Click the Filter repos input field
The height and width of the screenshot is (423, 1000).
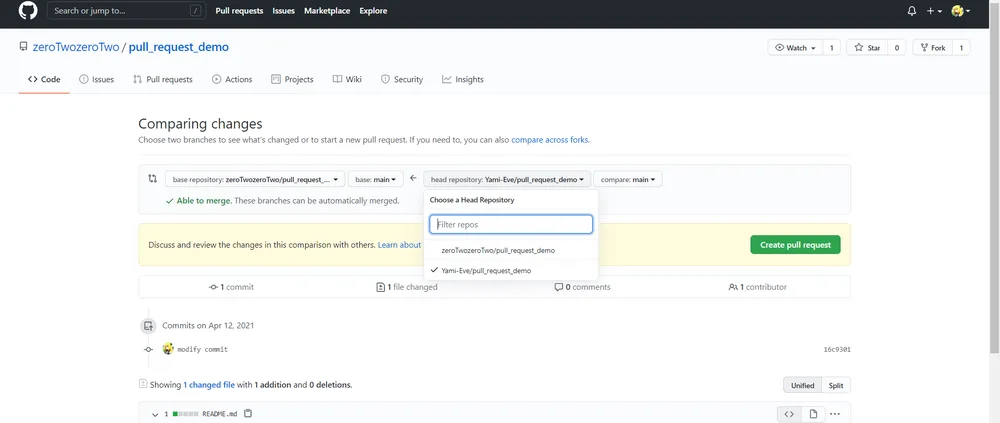tap(511, 225)
